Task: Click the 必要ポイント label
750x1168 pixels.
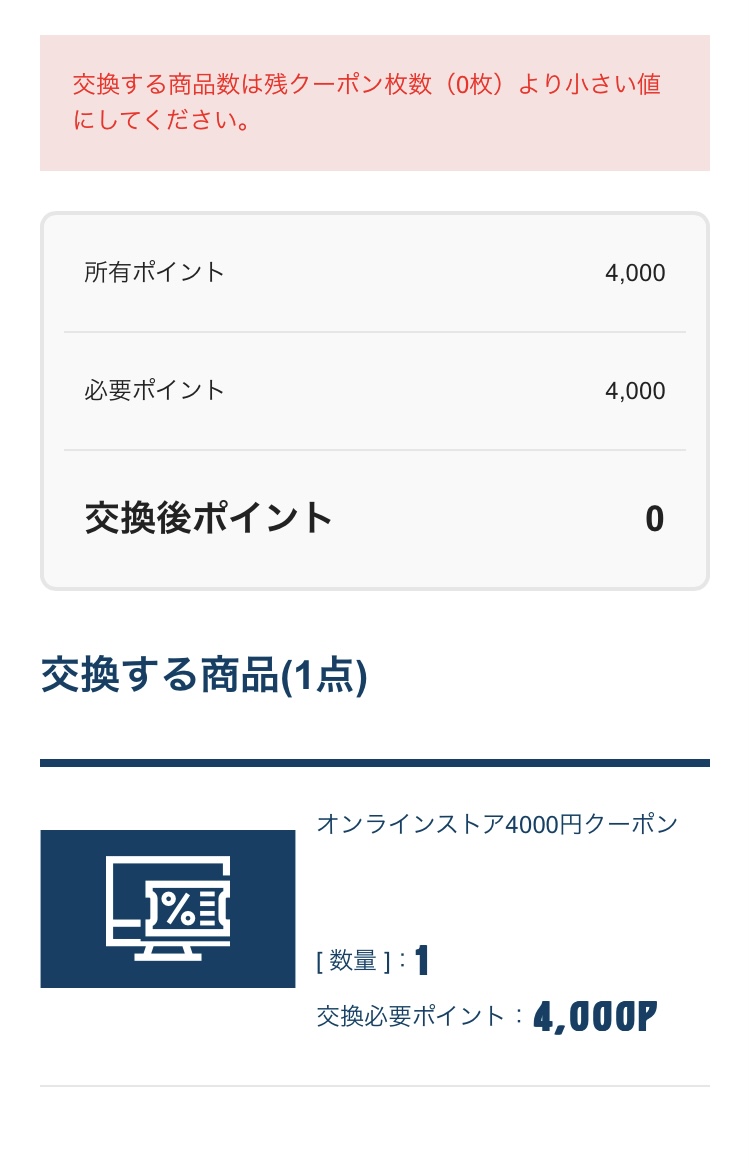Action: click(x=155, y=390)
